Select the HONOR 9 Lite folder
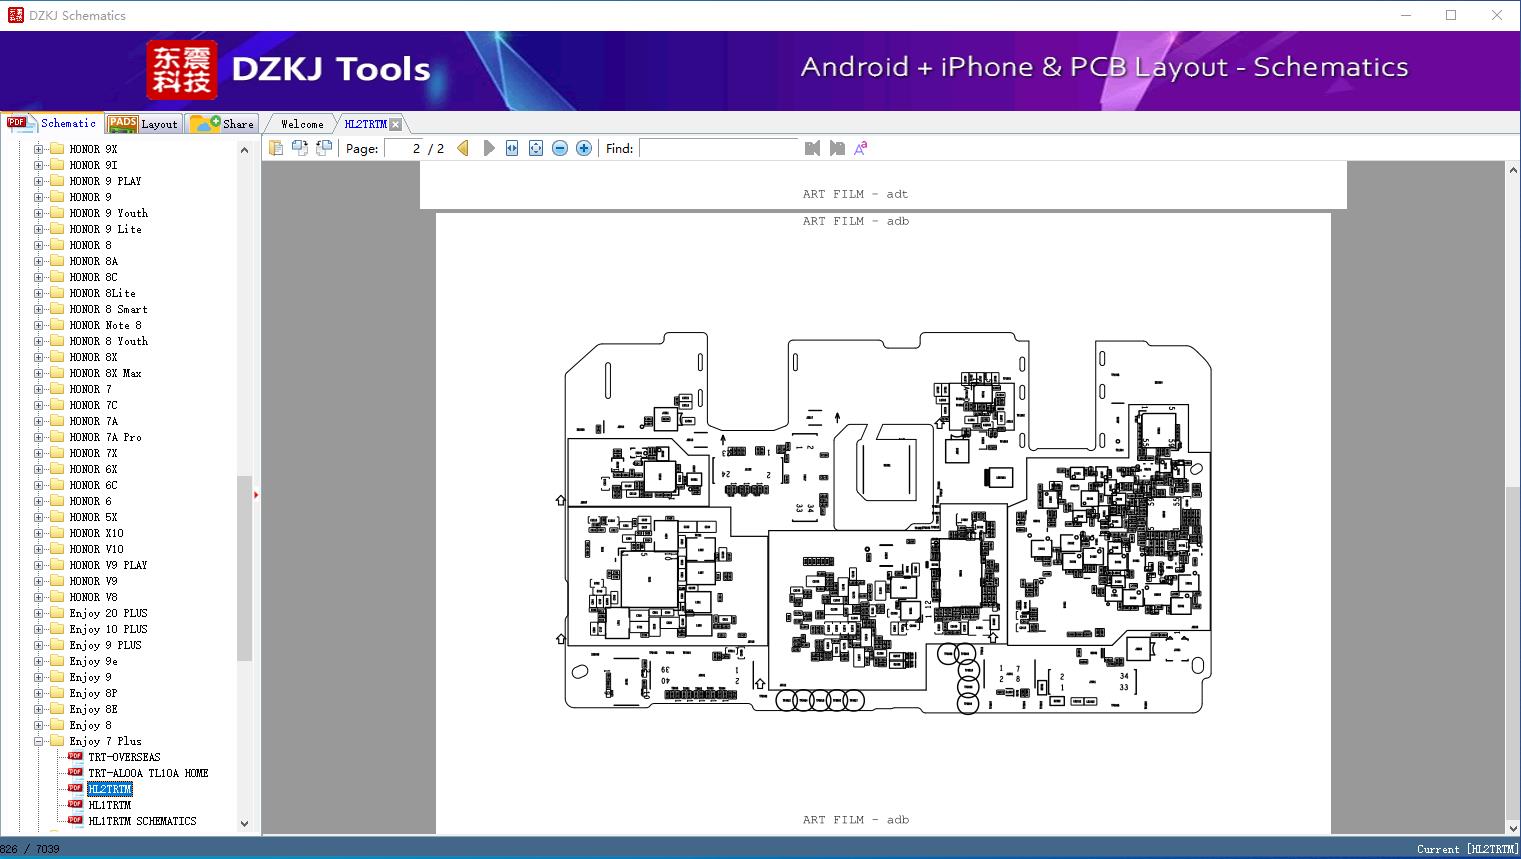The height and width of the screenshot is (859, 1521). pyautogui.click(x=105, y=229)
